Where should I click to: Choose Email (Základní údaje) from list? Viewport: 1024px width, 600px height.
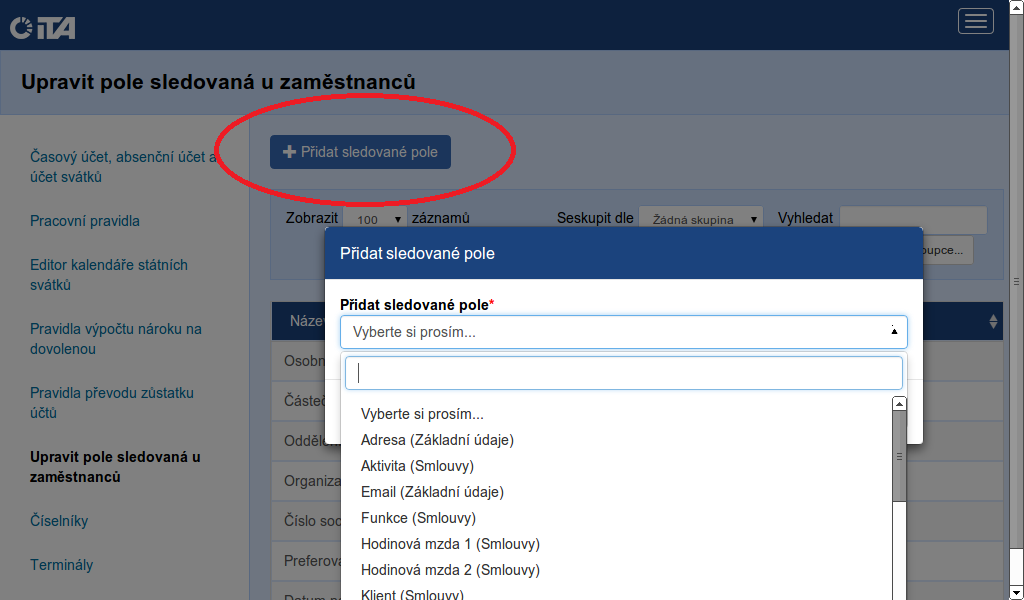coord(432,492)
